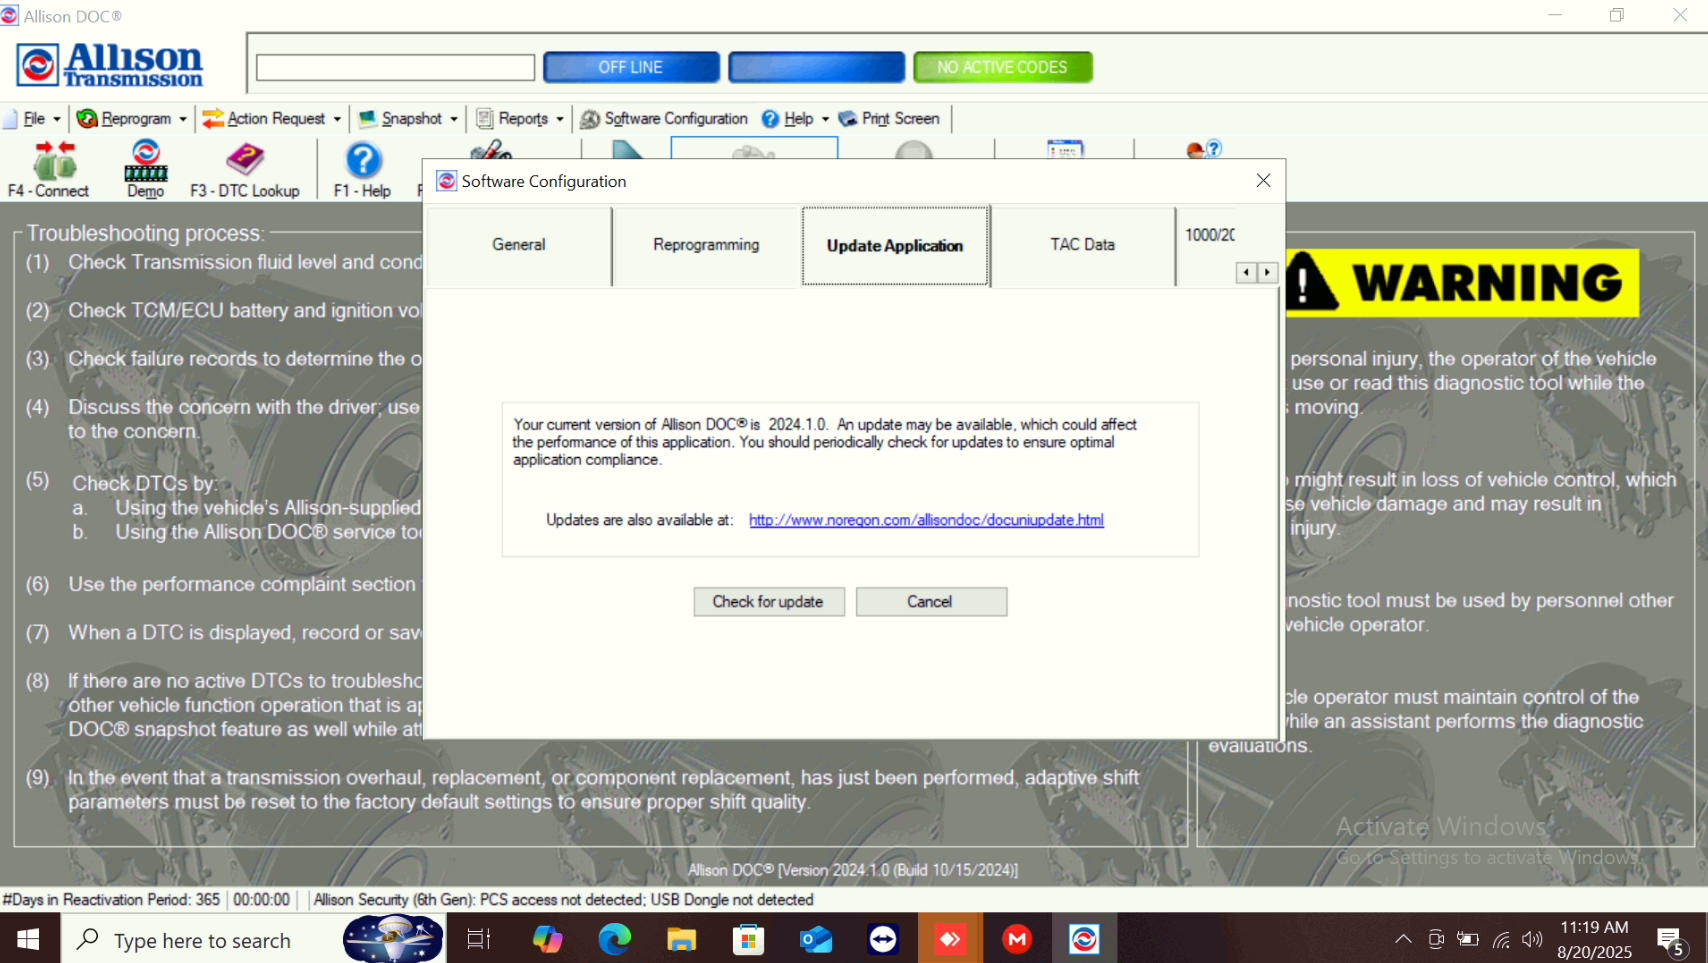Image resolution: width=1708 pixels, height=963 pixels.
Task: Open TeamViewer from the taskbar
Action: [883, 939]
